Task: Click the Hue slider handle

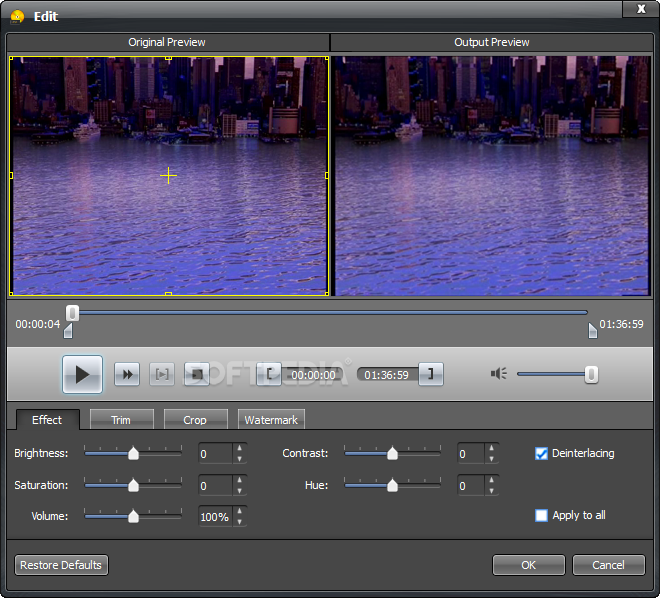Action: click(x=392, y=485)
